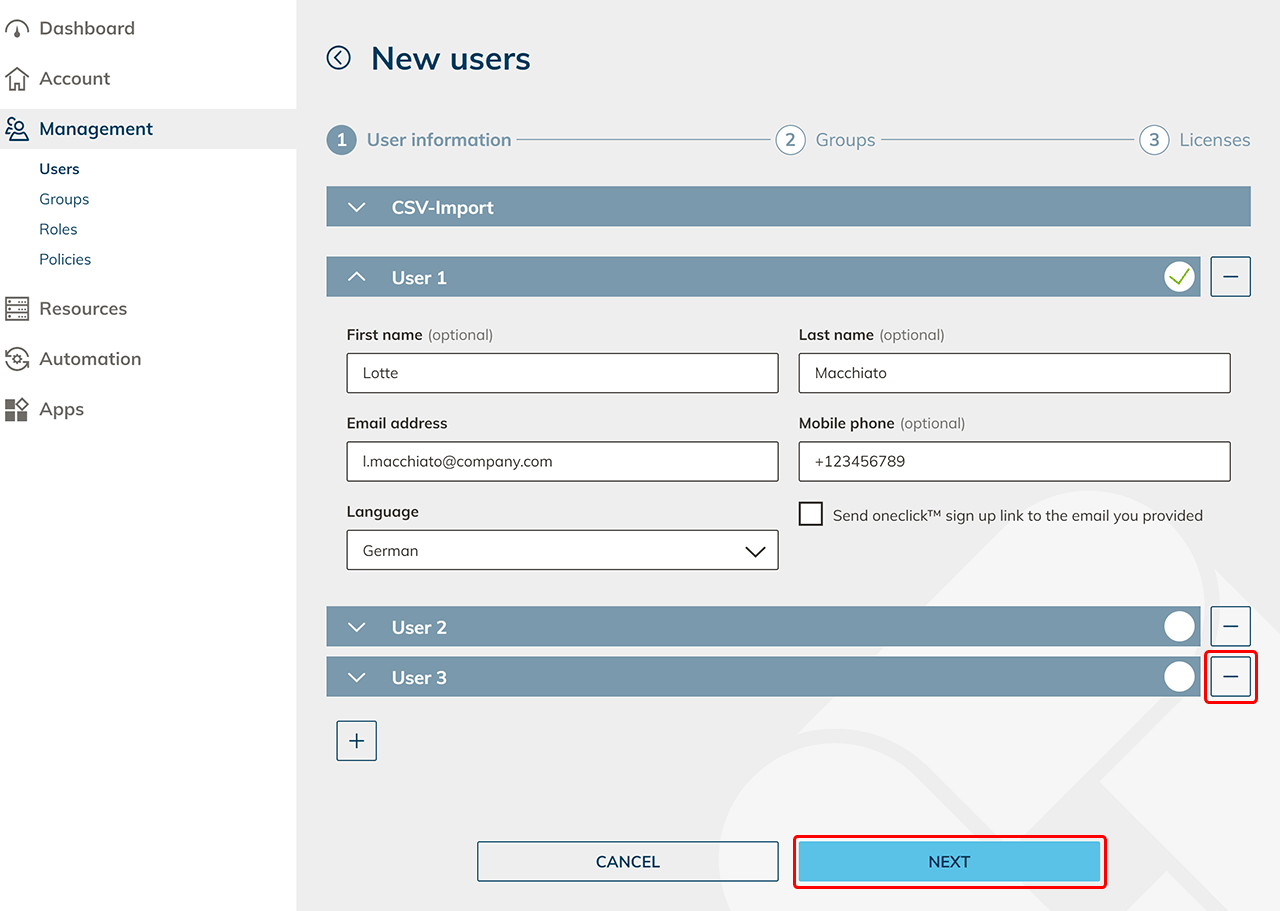Remove User 3 with the minus button
Image resolution: width=1280 pixels, height=911 pixels.
click(1230, 677)
